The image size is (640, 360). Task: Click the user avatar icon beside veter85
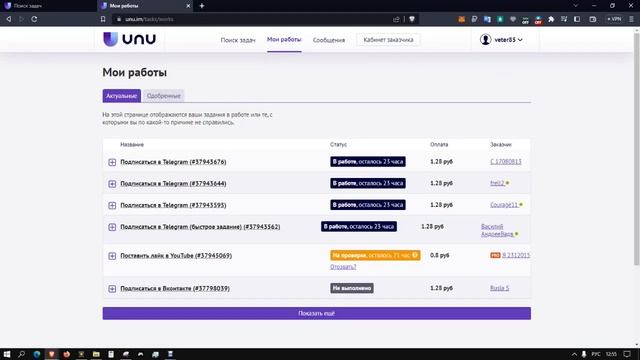tap(485, 40)
